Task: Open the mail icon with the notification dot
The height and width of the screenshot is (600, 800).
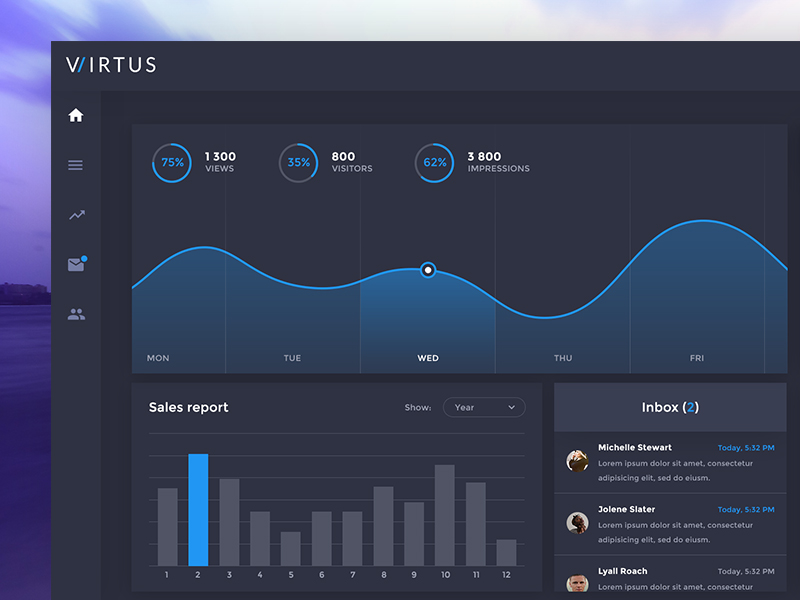Action: click(x=77, y=264)
